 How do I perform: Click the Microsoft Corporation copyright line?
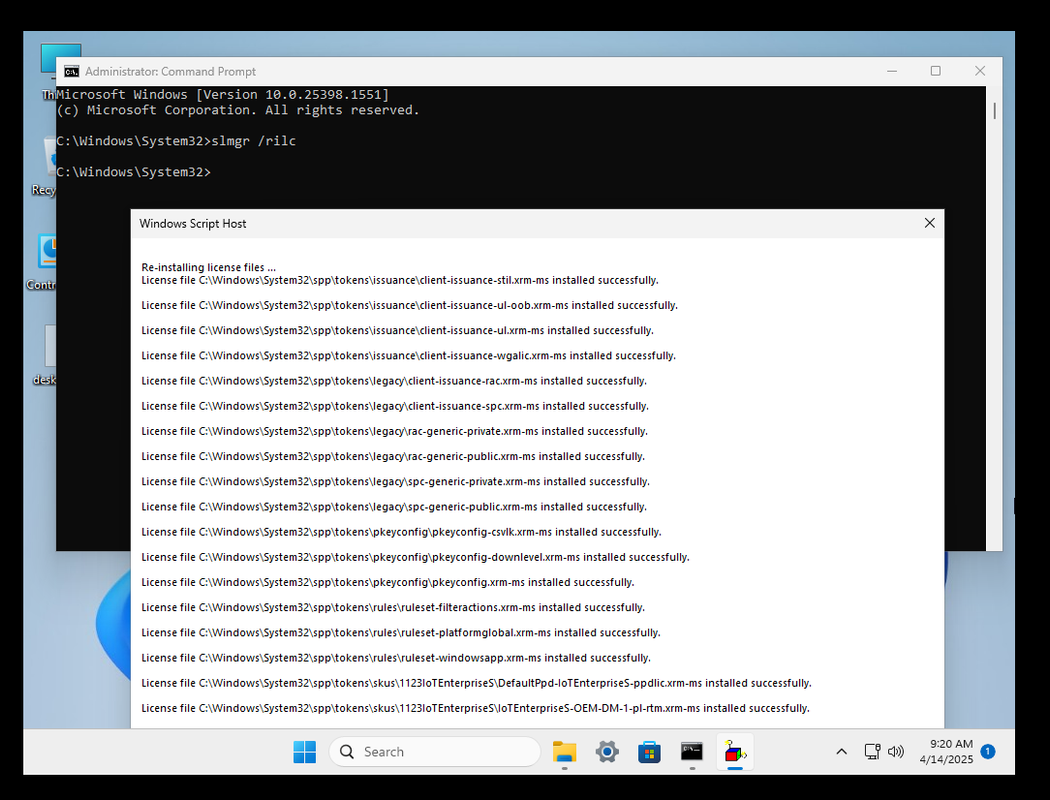(238, 110)
